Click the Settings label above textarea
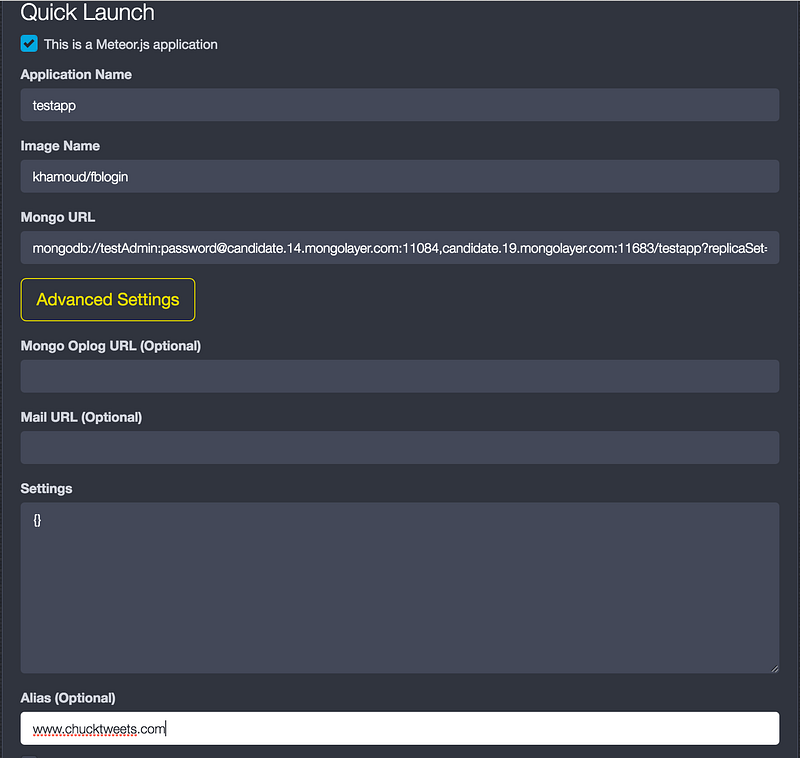This screenshot has height=758, width=800. (x=46, y=489)
